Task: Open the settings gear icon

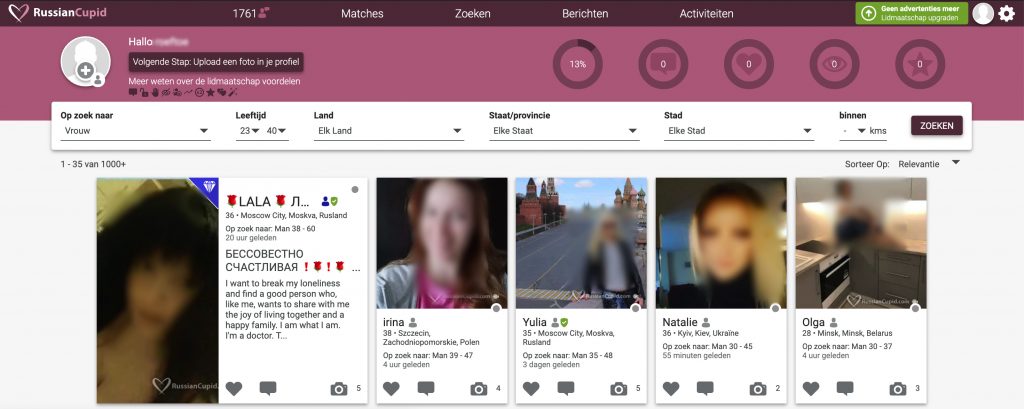Action: (1007, 13)
